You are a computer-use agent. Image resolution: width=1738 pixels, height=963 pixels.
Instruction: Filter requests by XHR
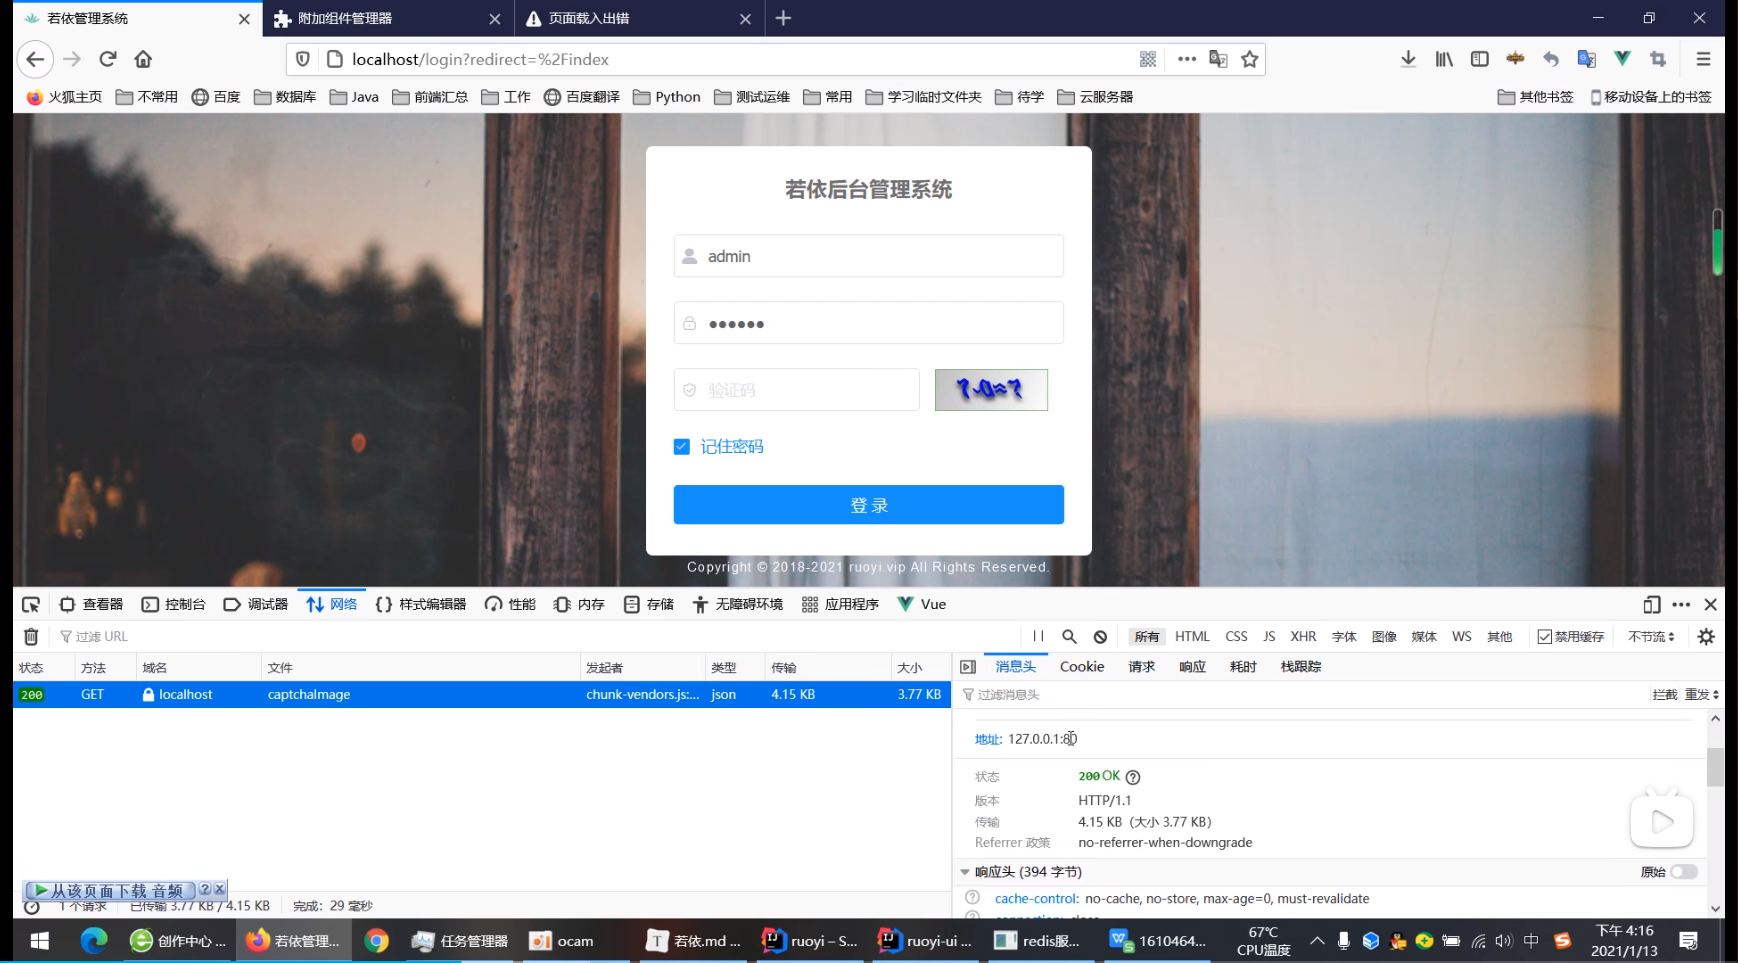point(1303,636)
